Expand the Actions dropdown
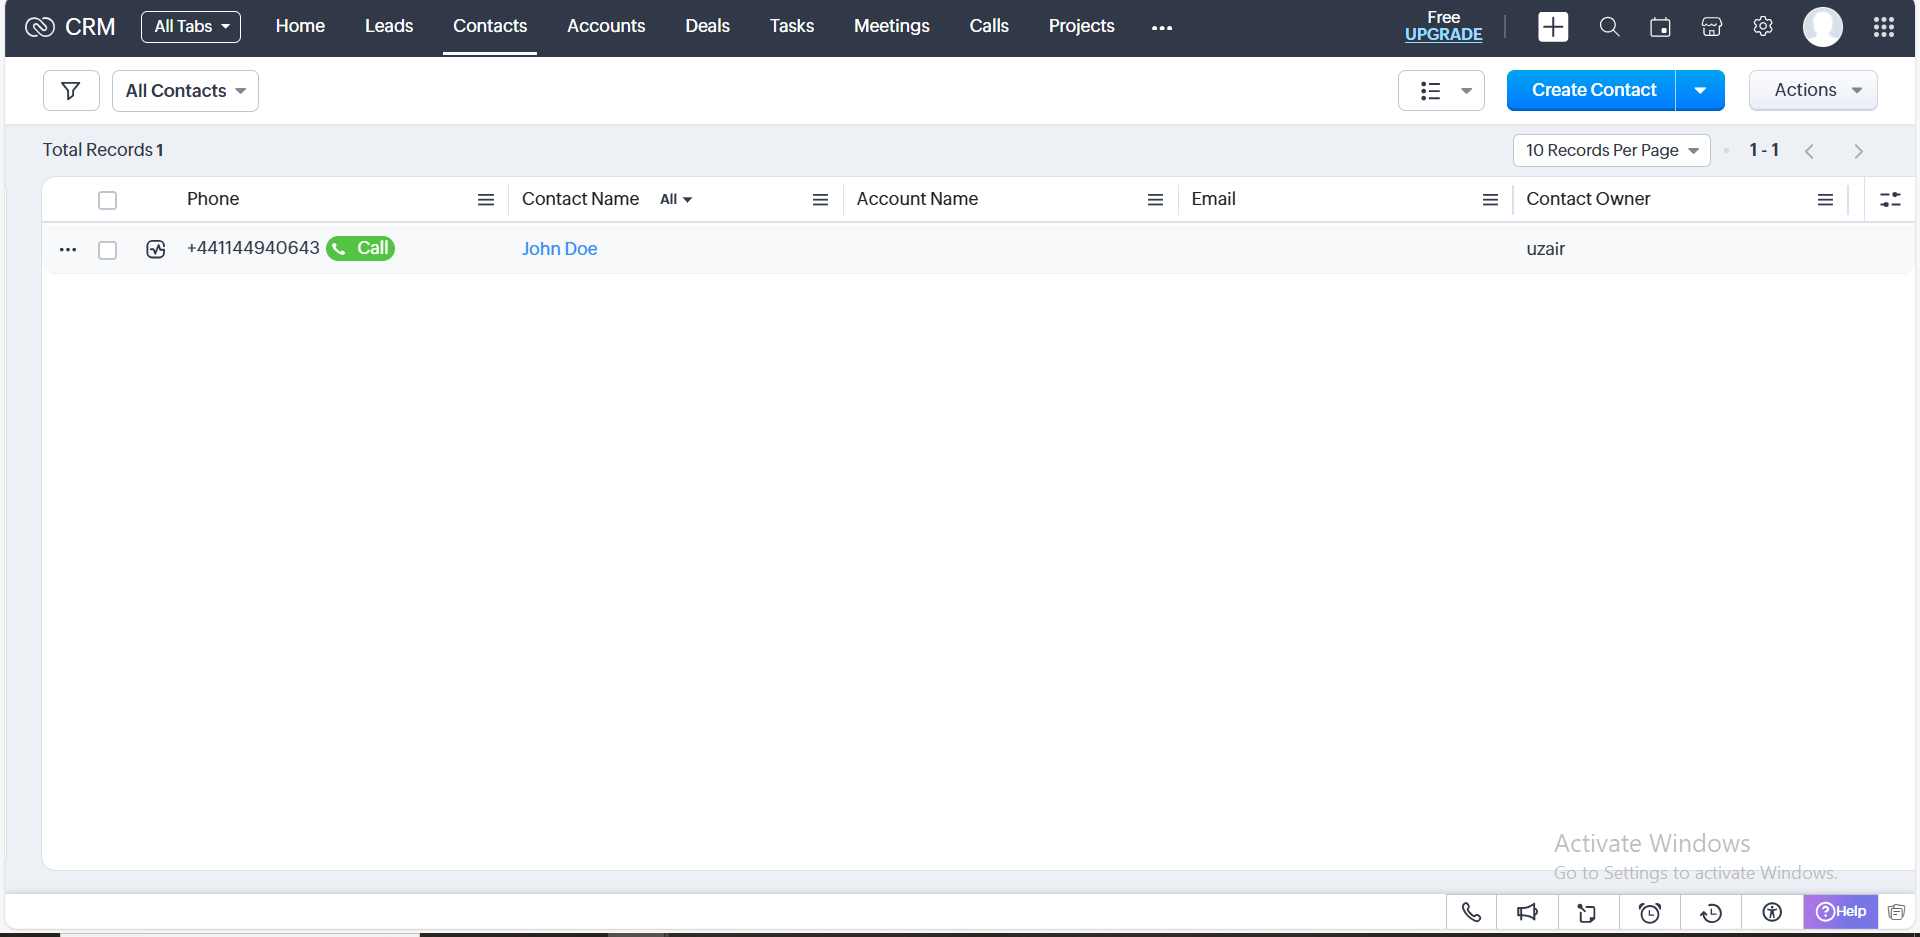The height and width of the screenshot is (937, 1920). click(1812, 90)
